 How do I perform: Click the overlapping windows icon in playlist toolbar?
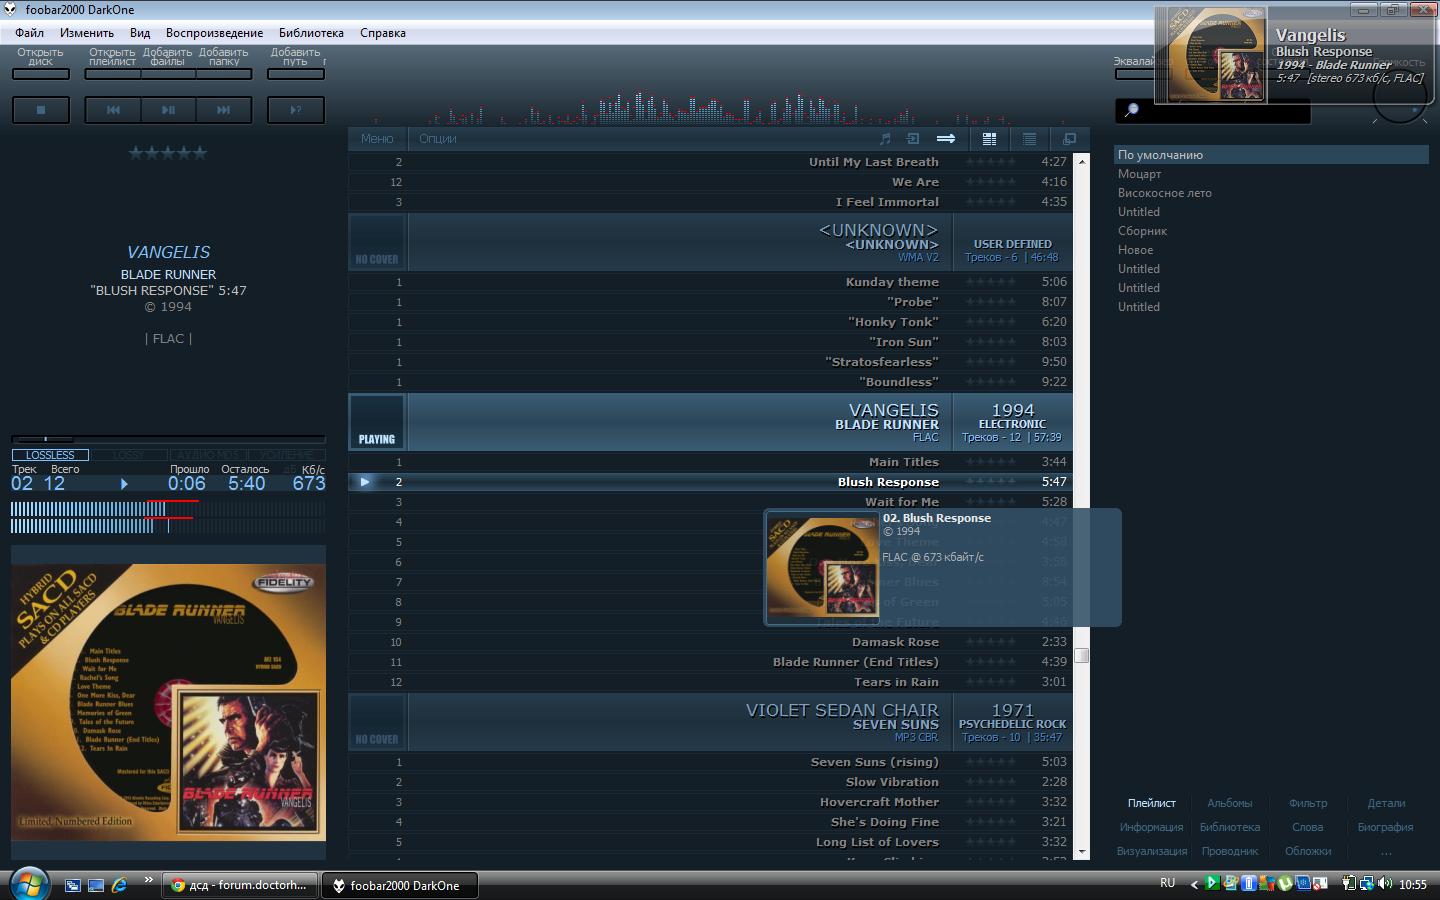coord(1069,139)
